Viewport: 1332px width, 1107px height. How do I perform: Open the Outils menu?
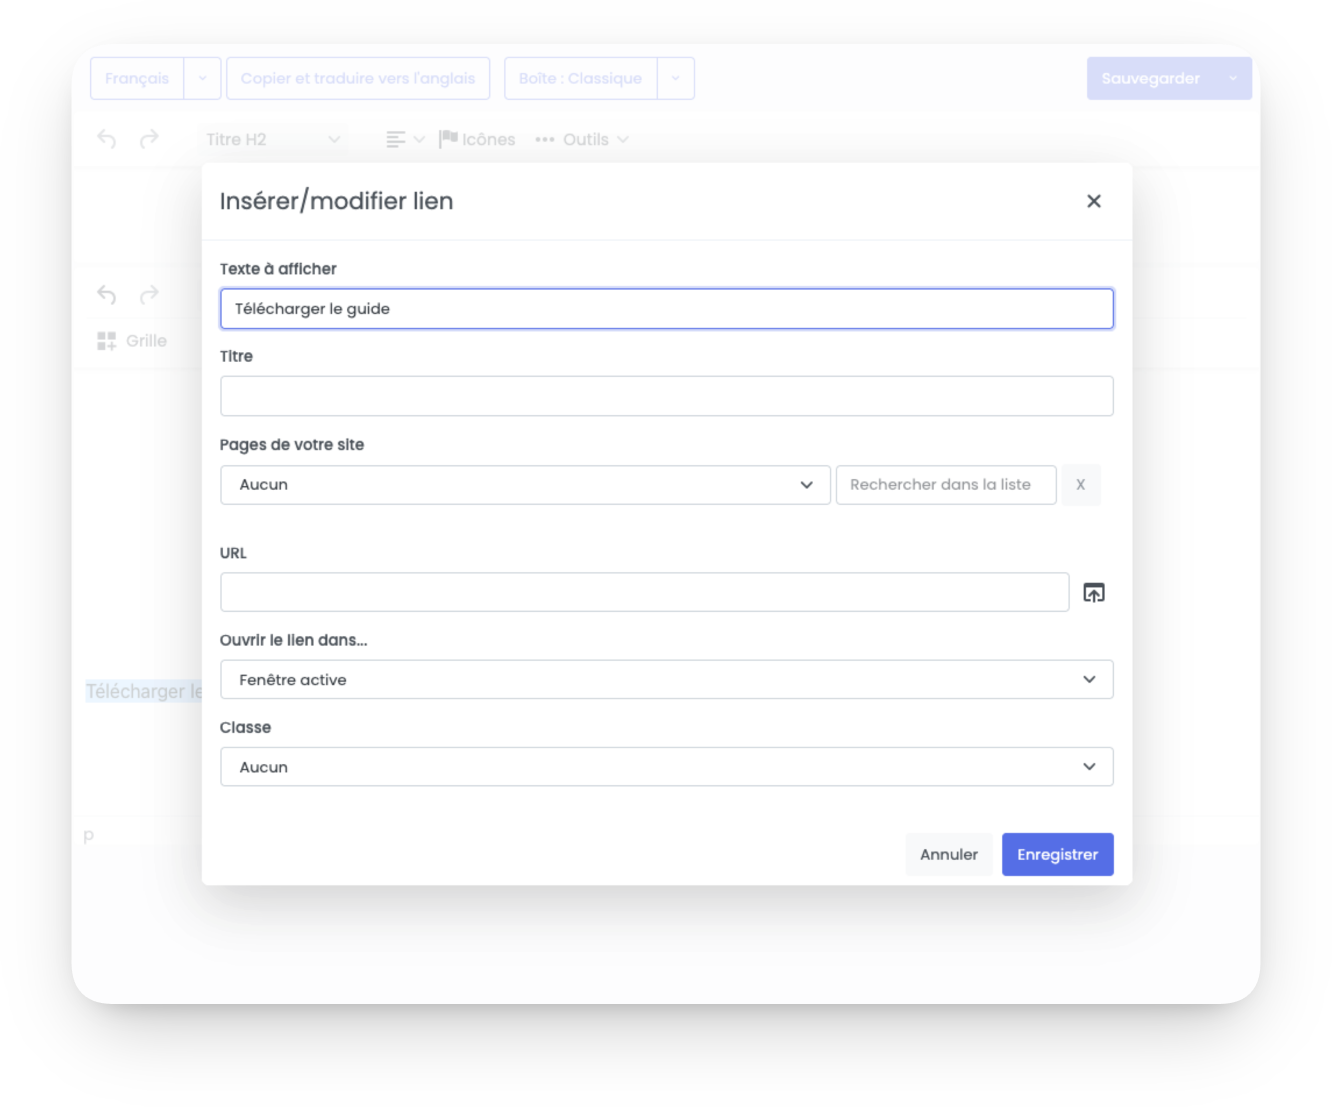click(x=582, y=139)
